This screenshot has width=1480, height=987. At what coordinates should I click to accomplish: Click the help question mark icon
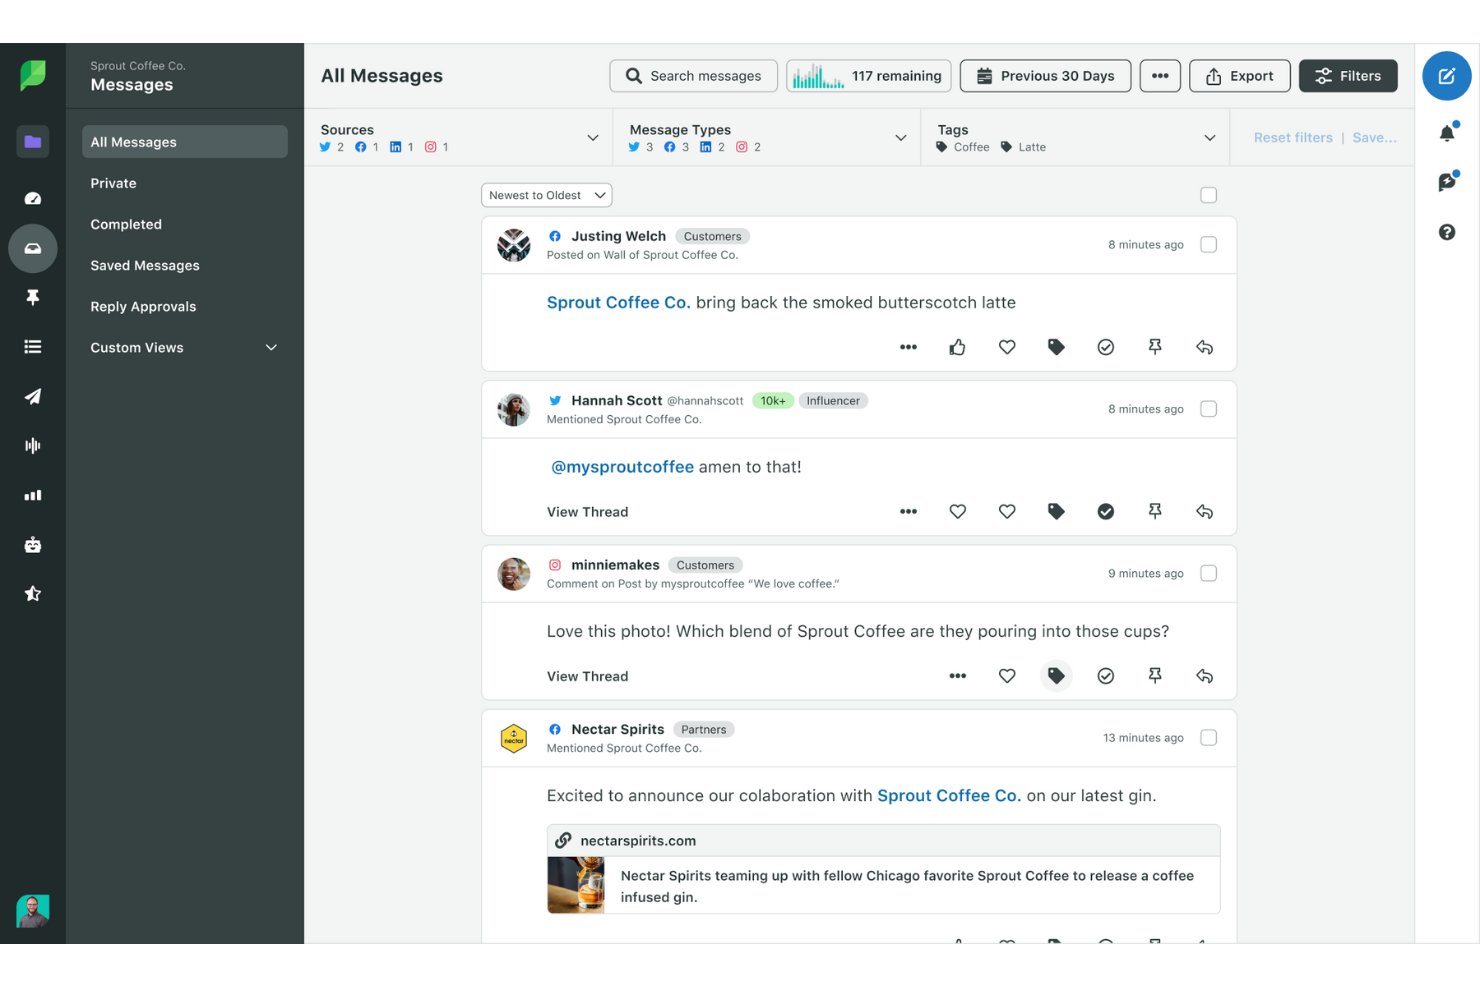[1447, 232]
